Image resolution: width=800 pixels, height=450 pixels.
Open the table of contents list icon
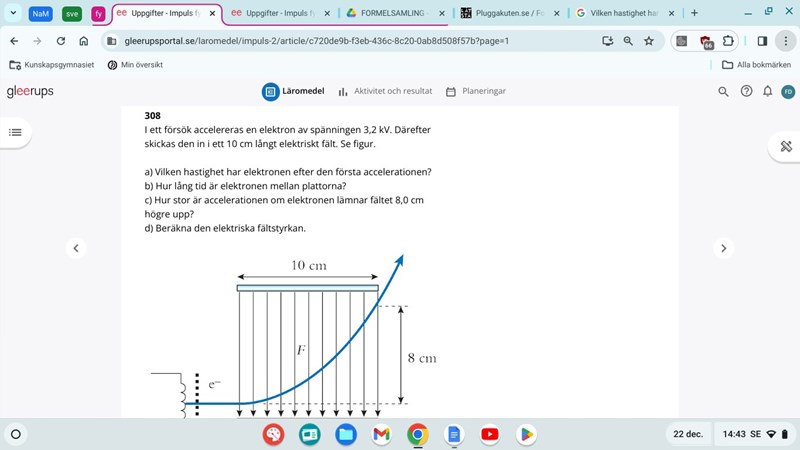point(15,132)
